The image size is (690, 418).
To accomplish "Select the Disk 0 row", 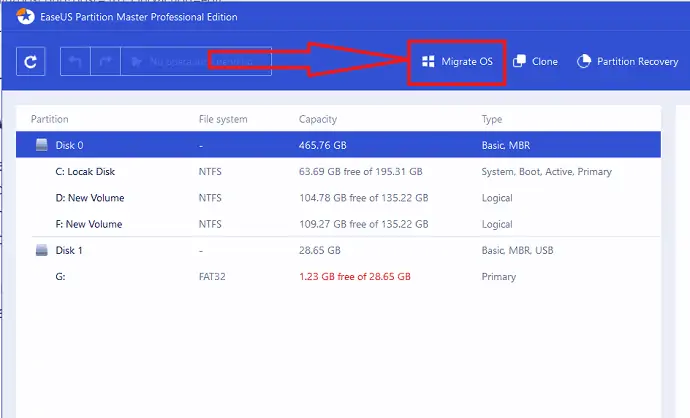I will 338,145.
